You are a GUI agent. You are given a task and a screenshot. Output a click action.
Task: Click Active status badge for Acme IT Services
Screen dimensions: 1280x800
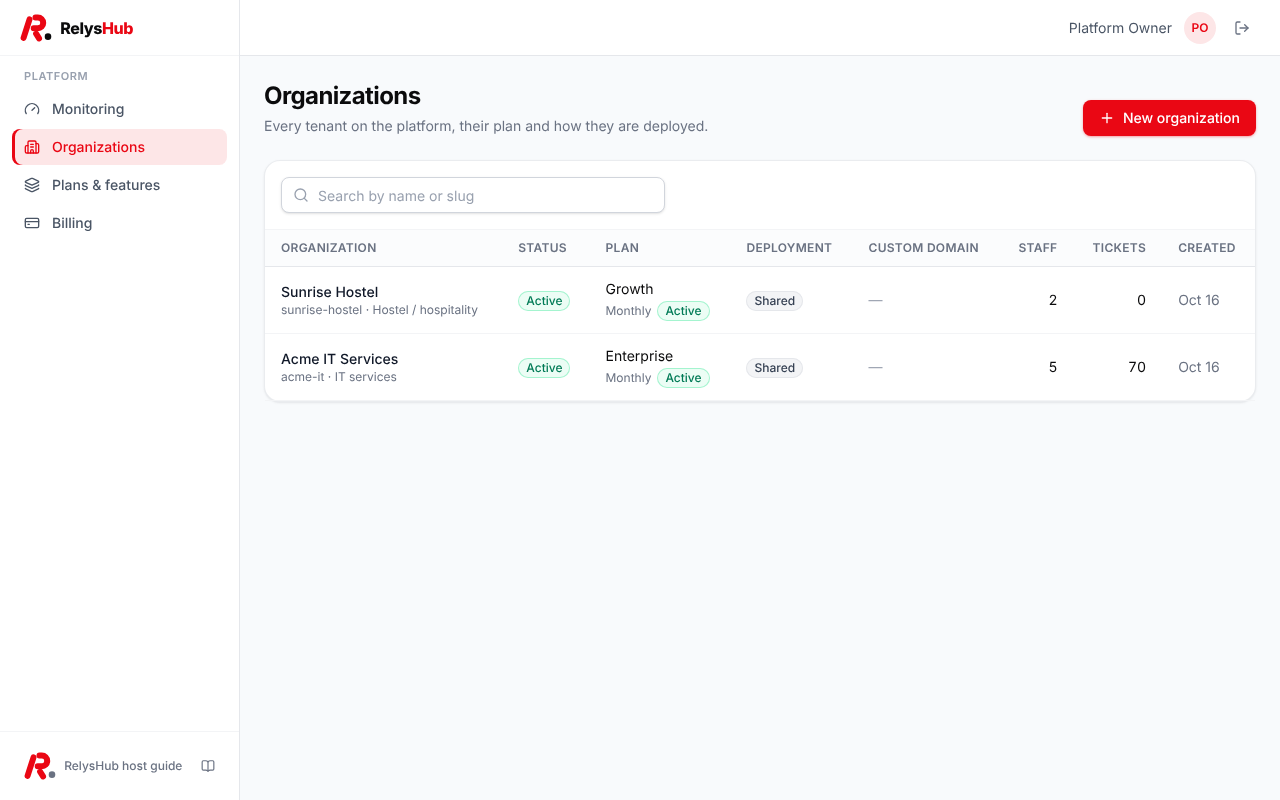(544, 368)
